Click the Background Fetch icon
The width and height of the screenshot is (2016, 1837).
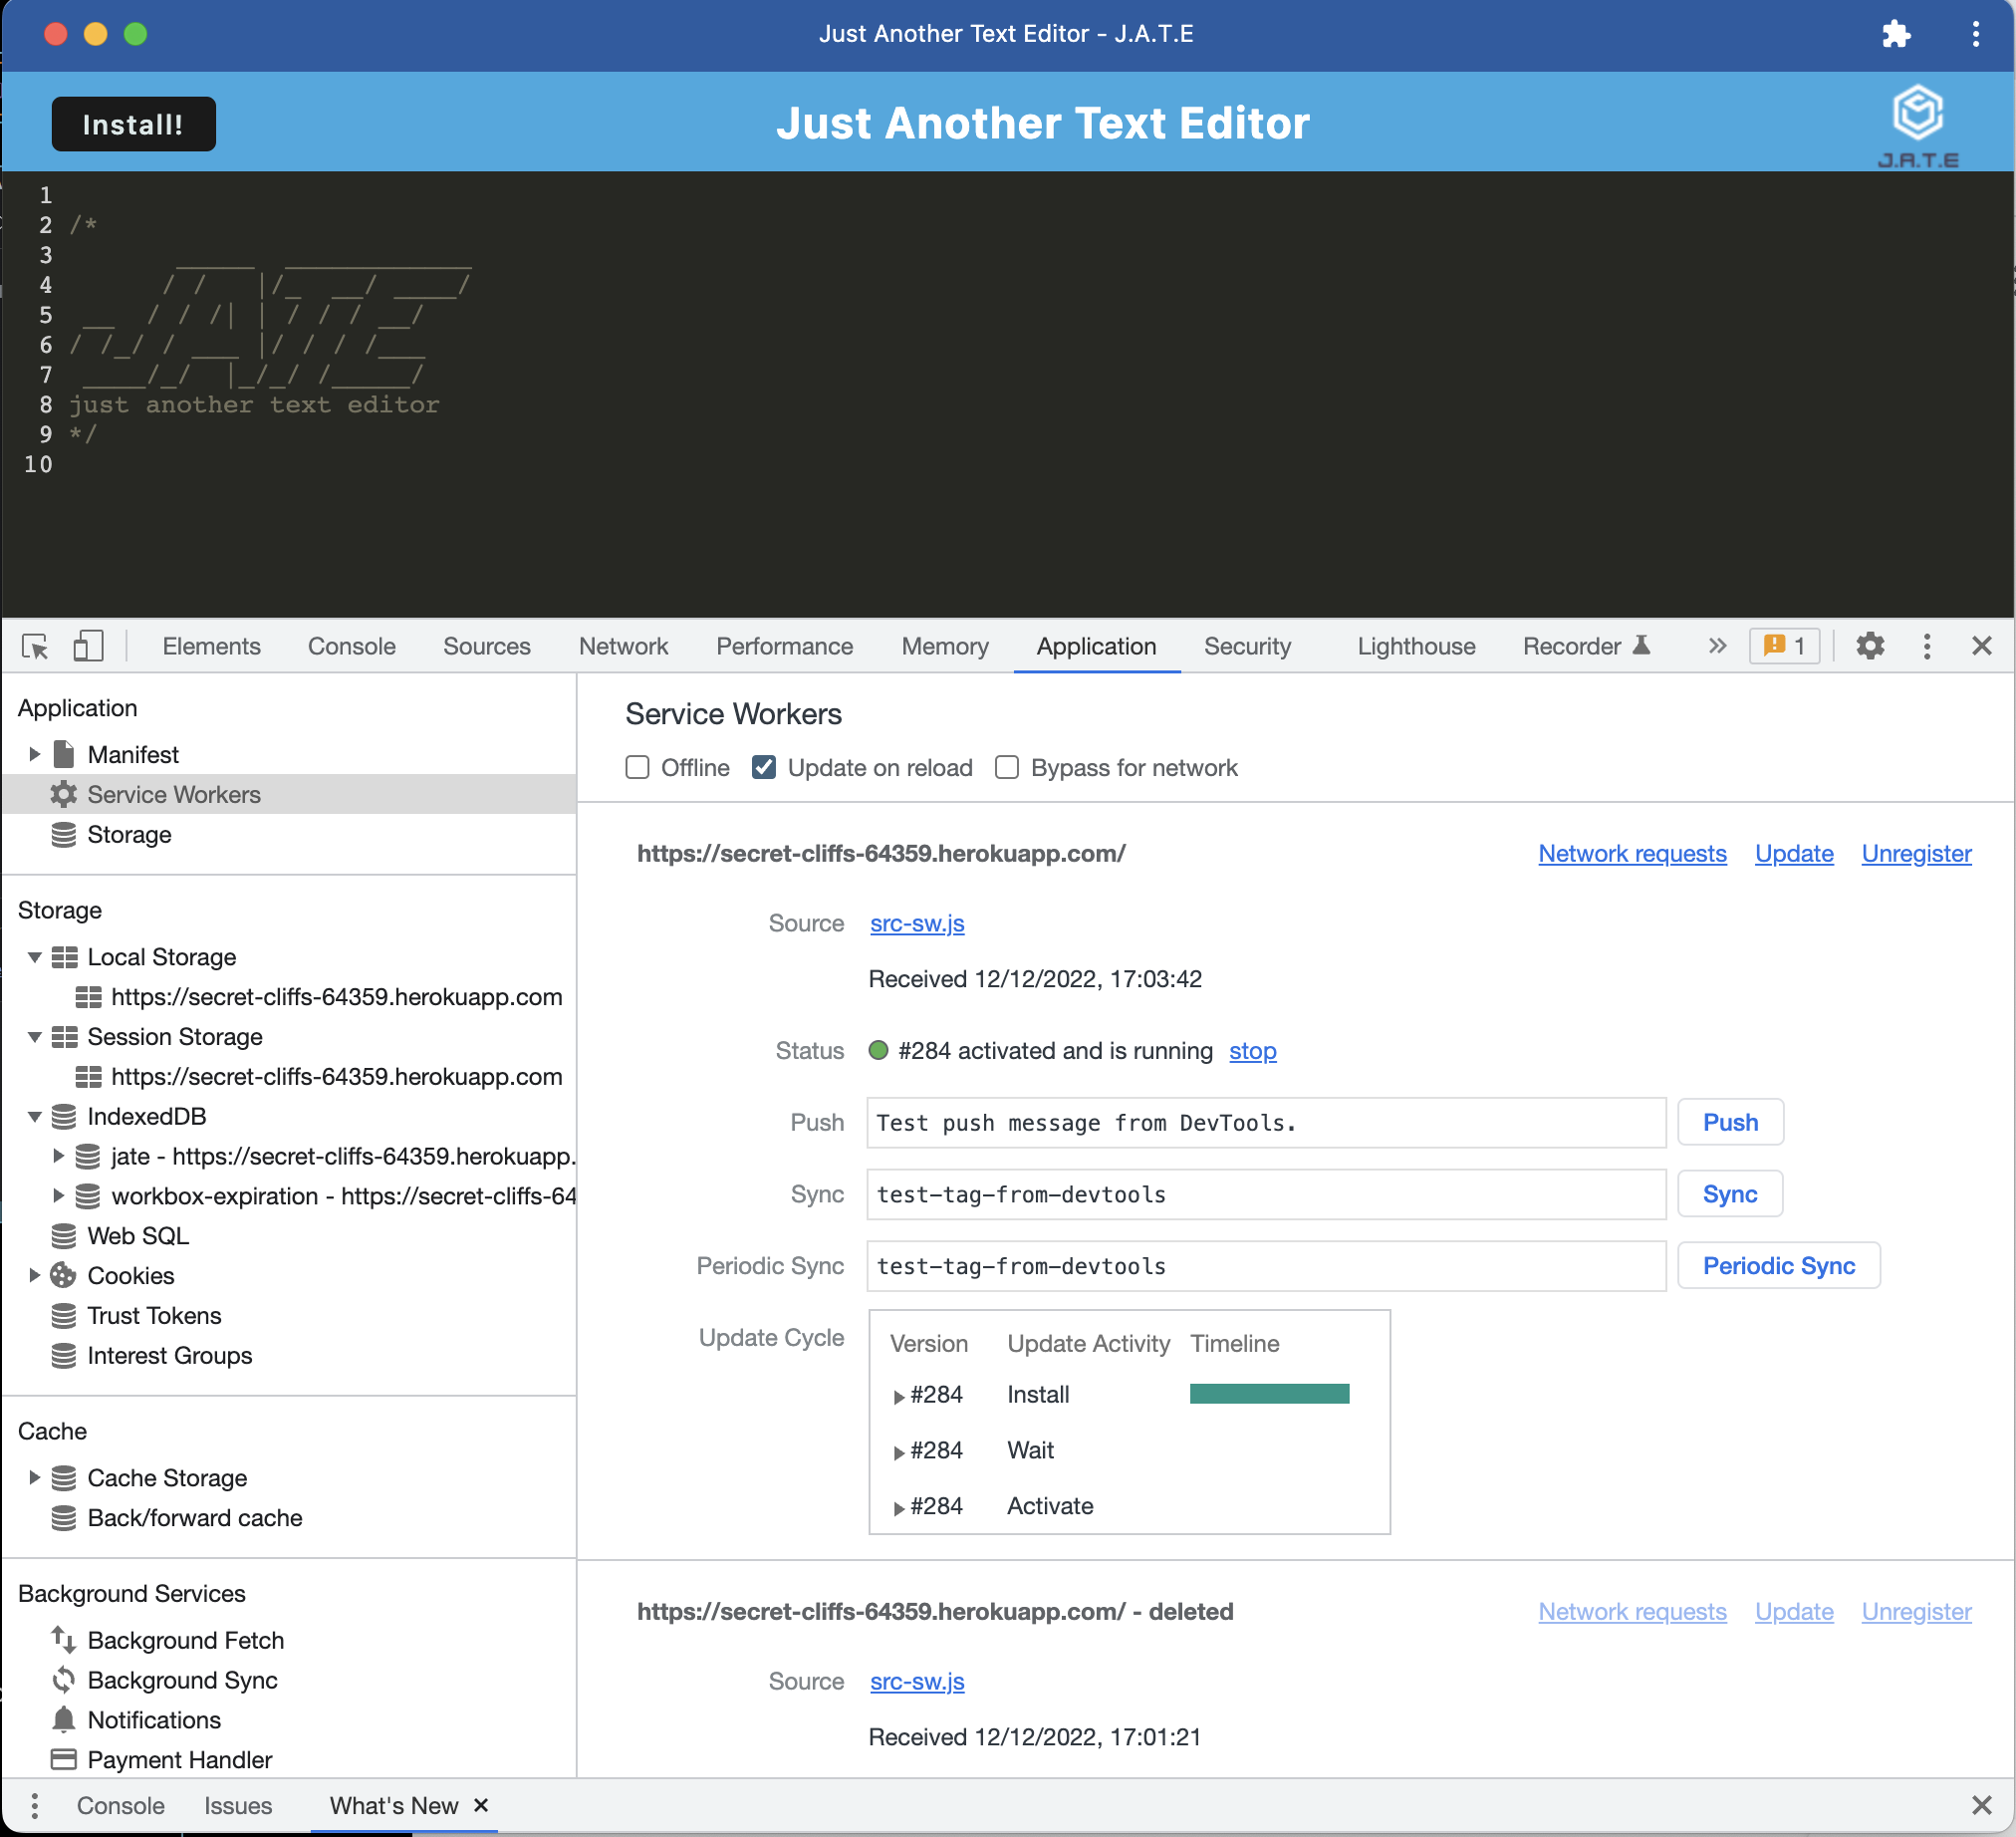click(x=63, y=1640)
